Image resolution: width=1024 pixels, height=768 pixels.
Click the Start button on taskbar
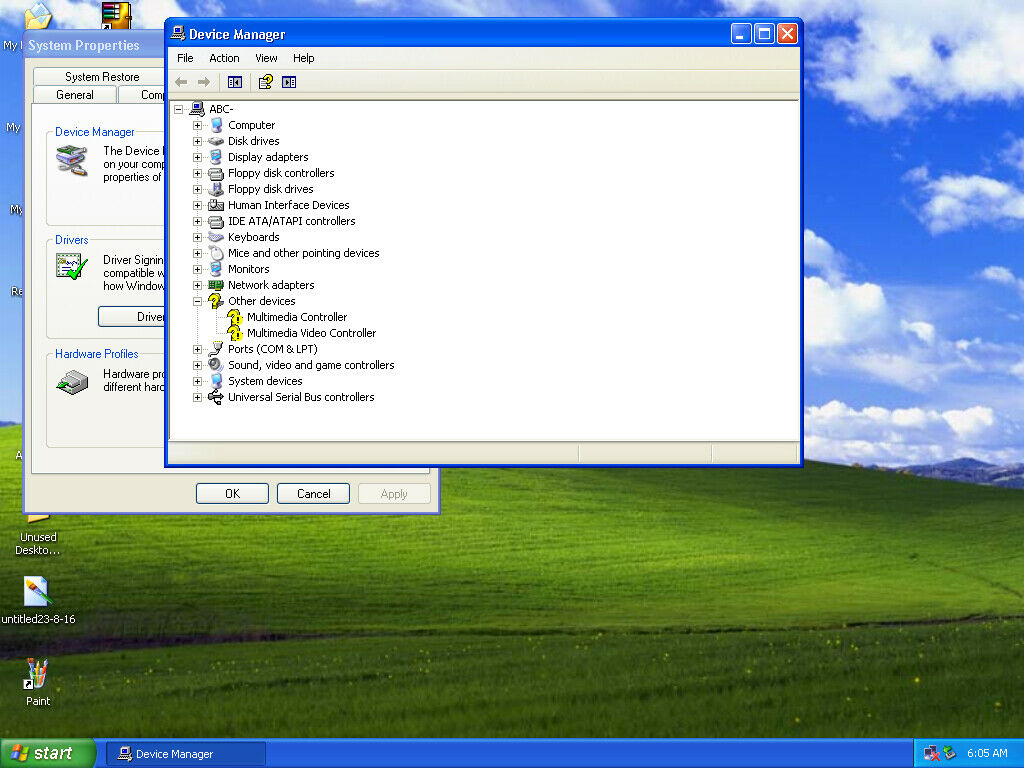click(48, 753)
